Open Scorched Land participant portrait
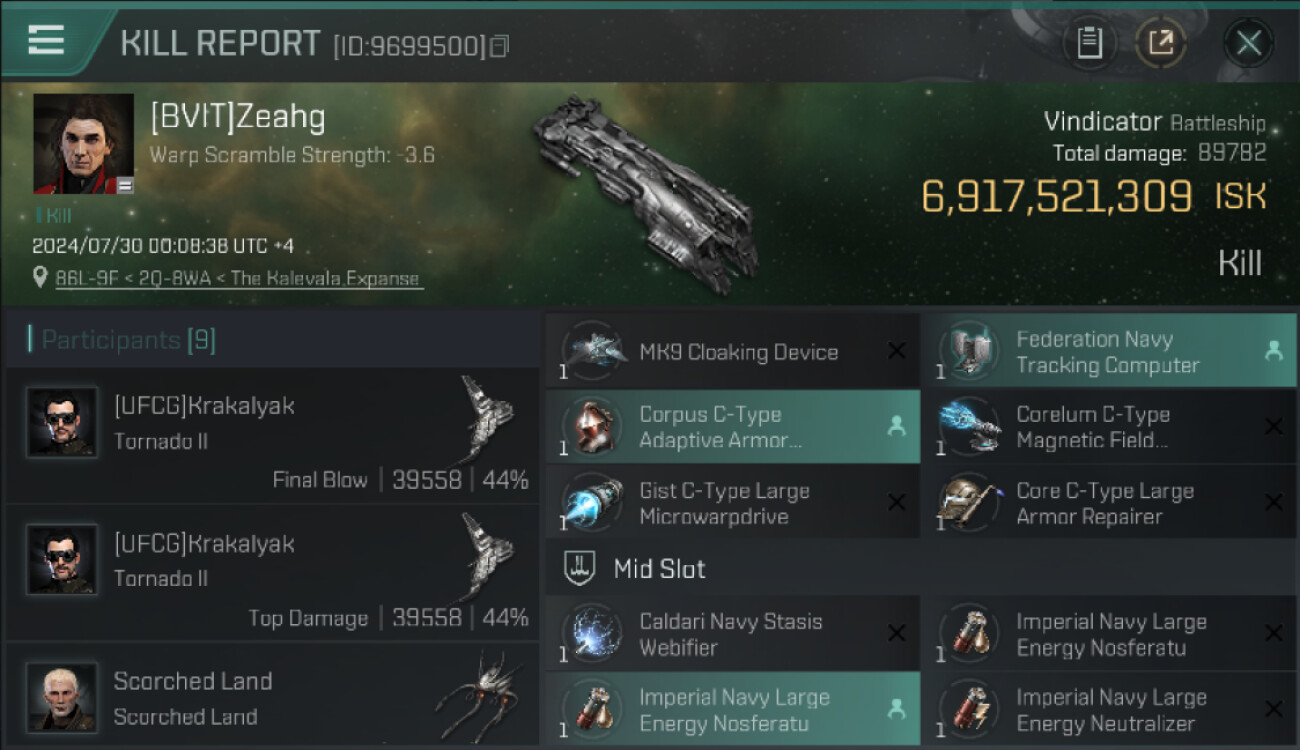The image size is (1300, 750). pos(62,697)
